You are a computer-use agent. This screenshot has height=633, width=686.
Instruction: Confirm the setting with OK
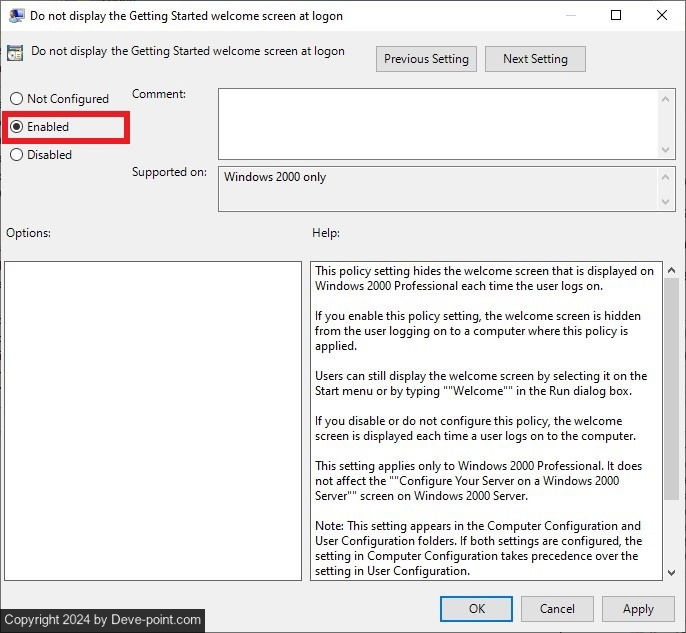coord(477,608)
